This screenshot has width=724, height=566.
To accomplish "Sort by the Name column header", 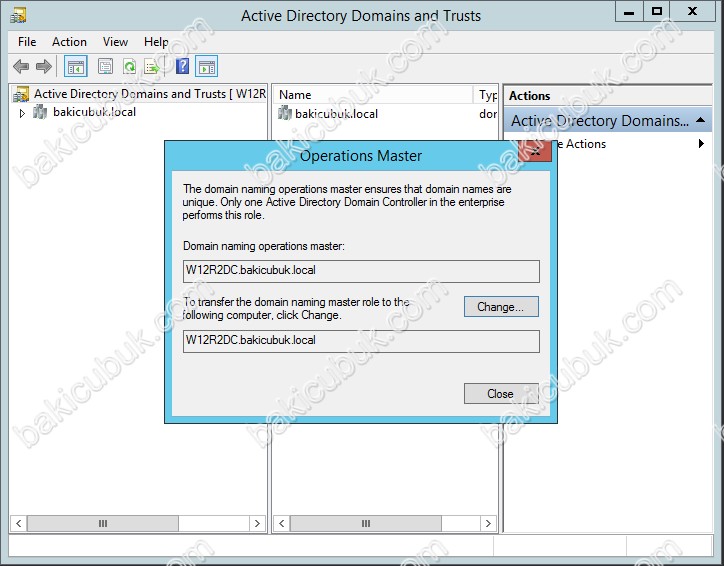I will coord(373,95).
